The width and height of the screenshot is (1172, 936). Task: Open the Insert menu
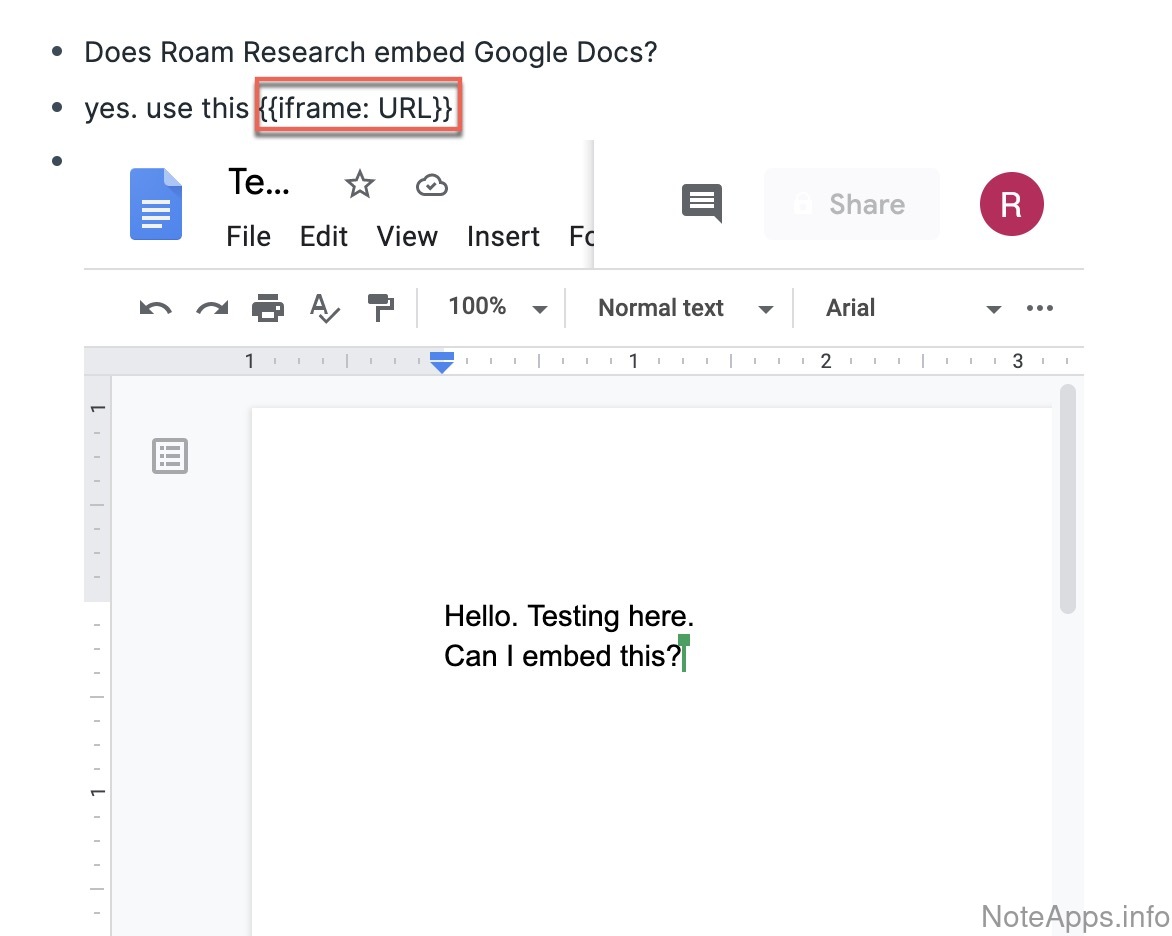503,237
